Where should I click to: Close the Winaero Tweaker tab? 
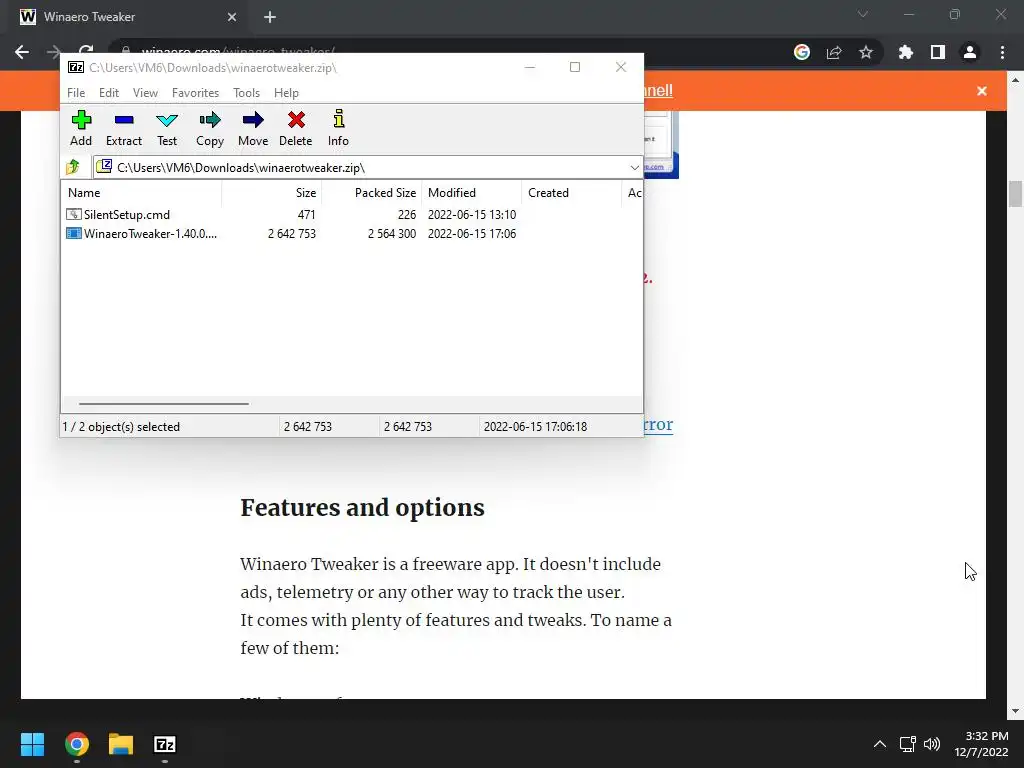tap(232, 17)
